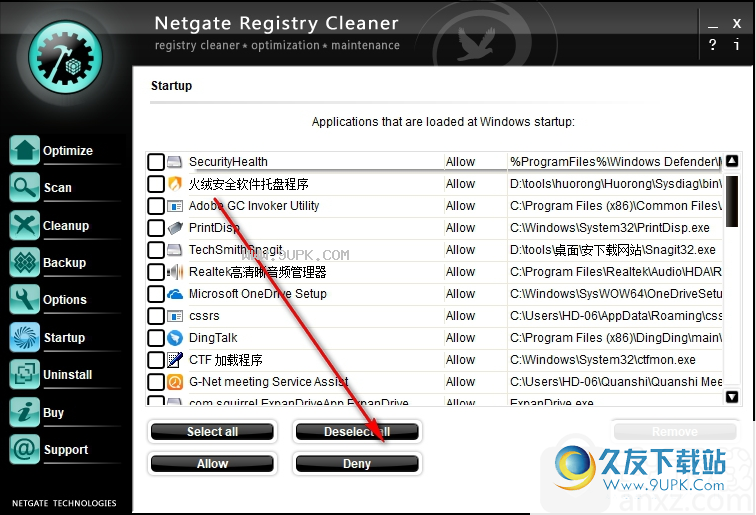The height and width of the screenshot is (515, 756).
Task: Open the Cleanup section
Action: click(x=66, y=226)
